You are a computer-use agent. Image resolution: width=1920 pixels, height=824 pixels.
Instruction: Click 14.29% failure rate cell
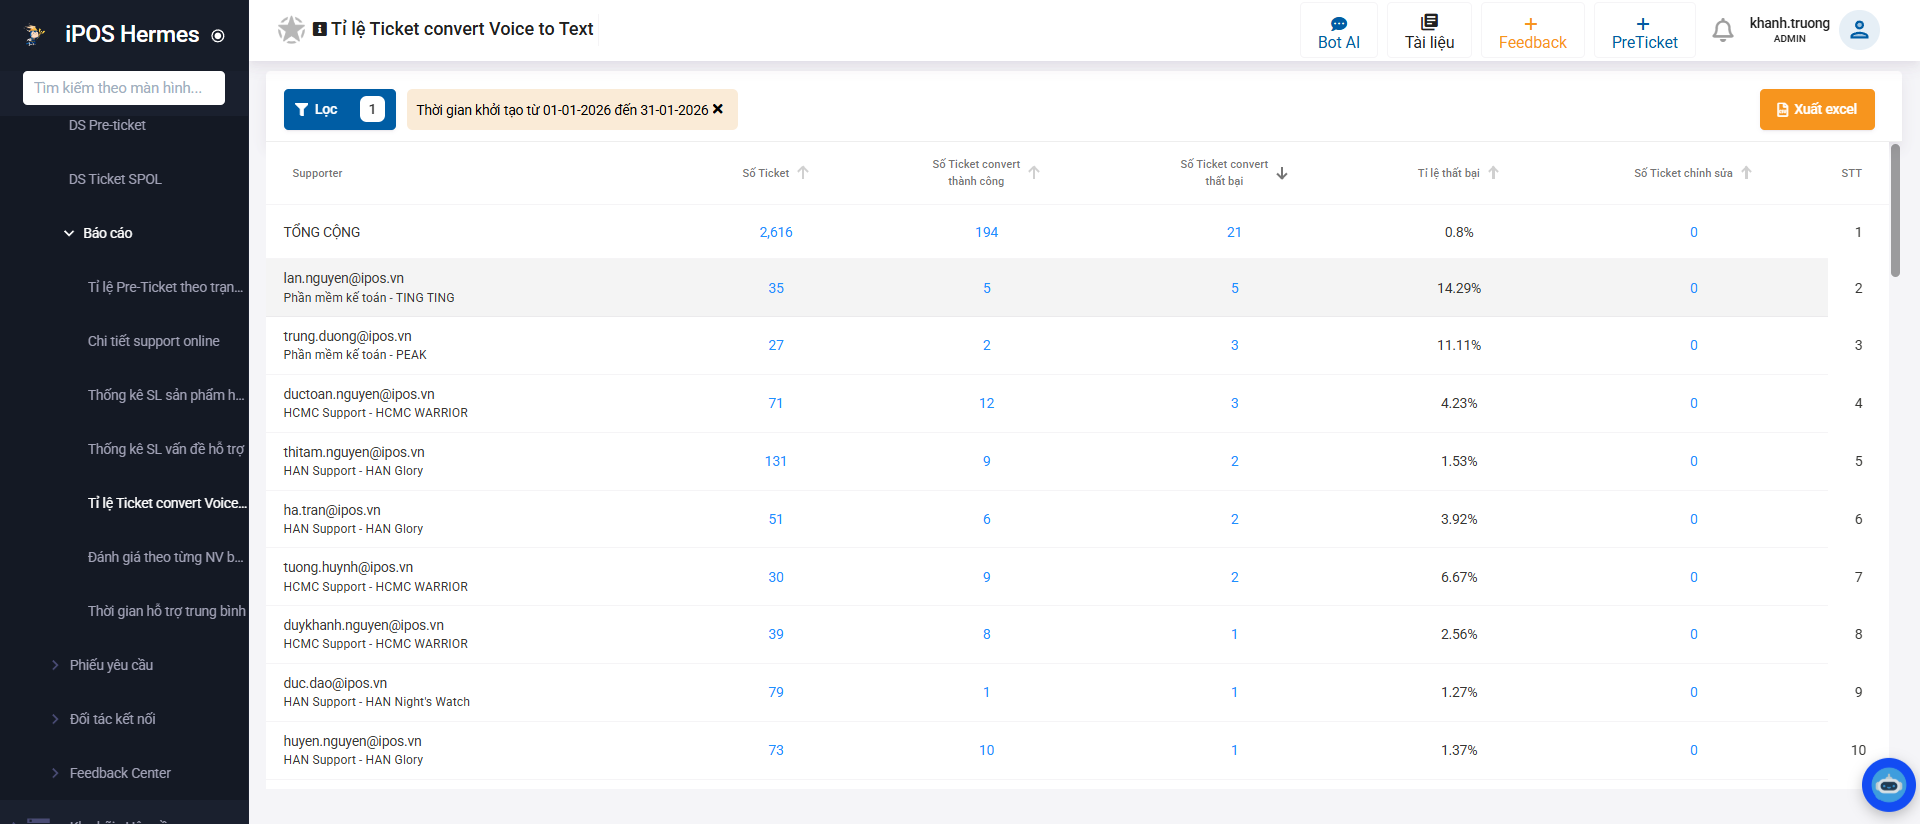click(x=1459, y=288)
